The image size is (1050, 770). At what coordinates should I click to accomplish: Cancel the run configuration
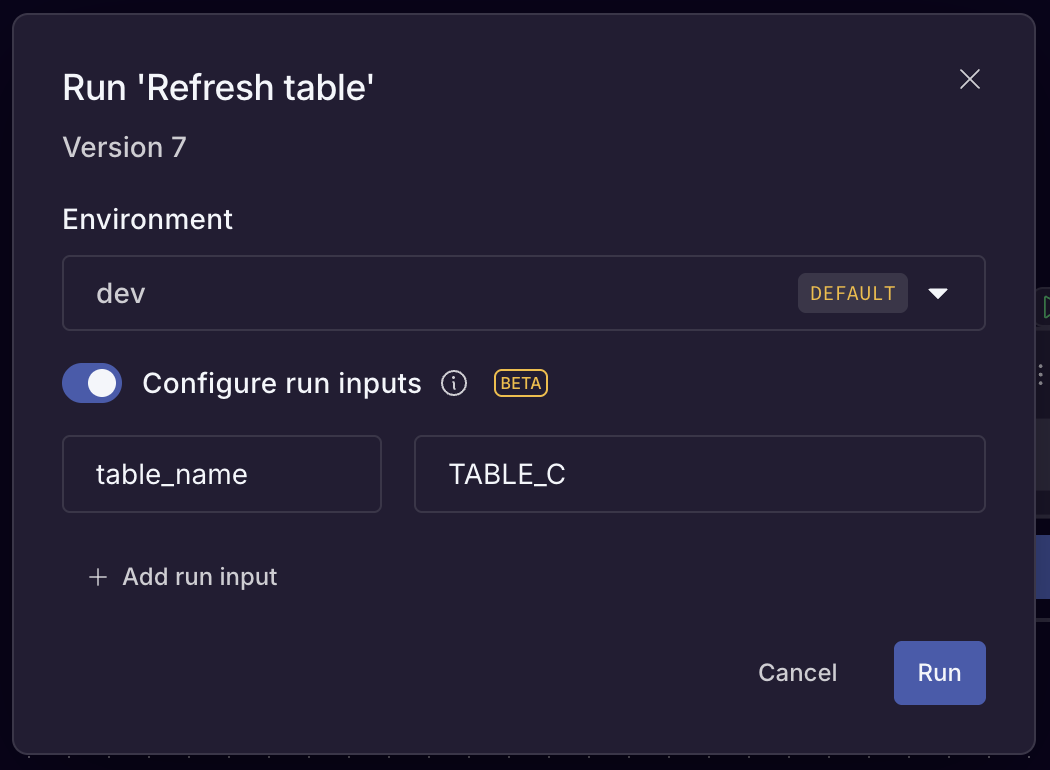[x=797, y=672]
